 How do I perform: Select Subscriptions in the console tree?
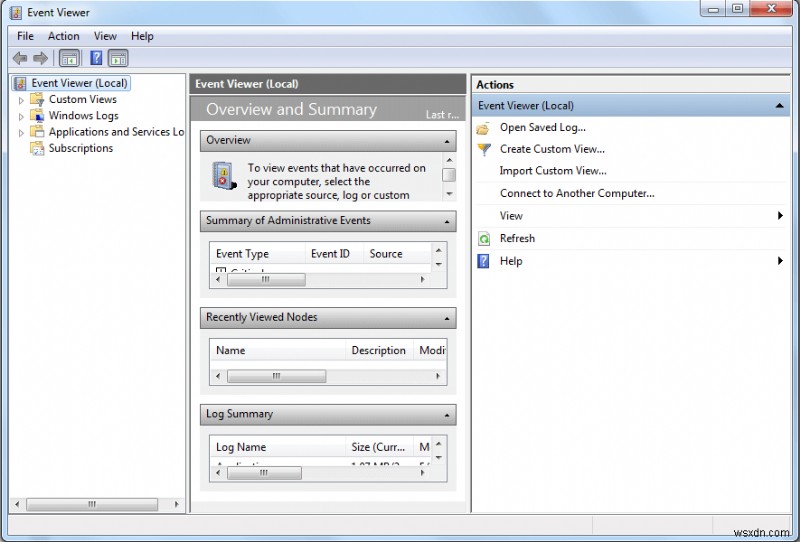pos(81,148)
